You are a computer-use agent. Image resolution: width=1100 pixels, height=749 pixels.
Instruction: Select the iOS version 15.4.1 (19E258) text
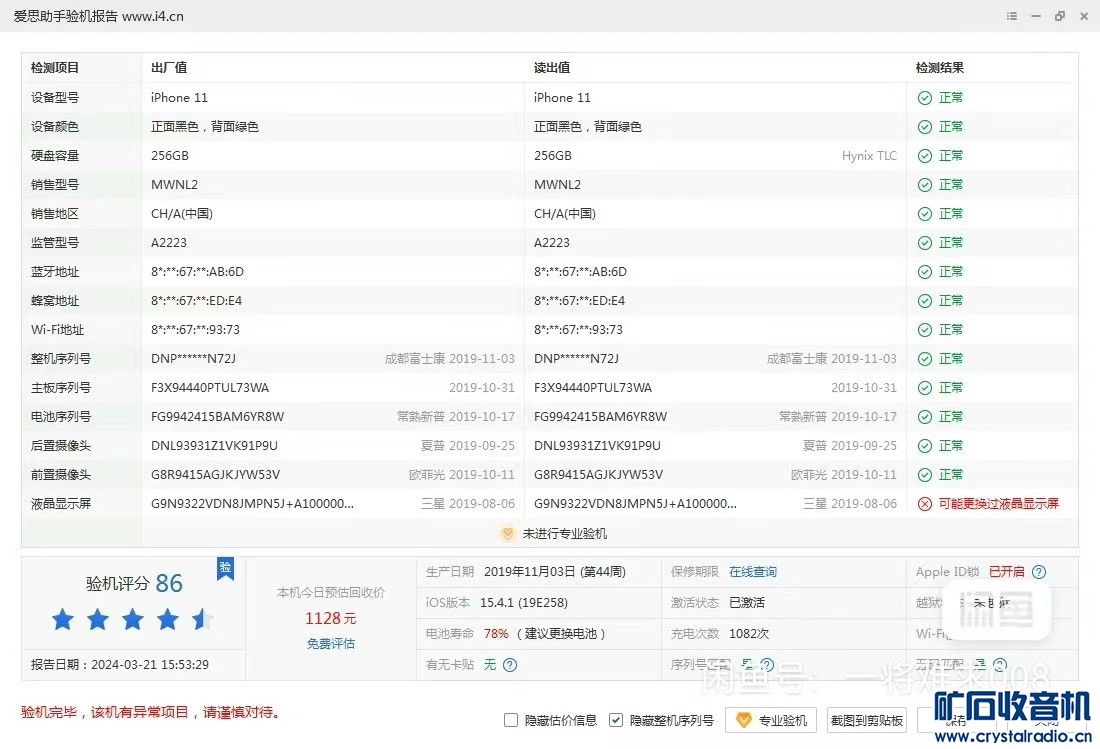[x=524, y=602]
